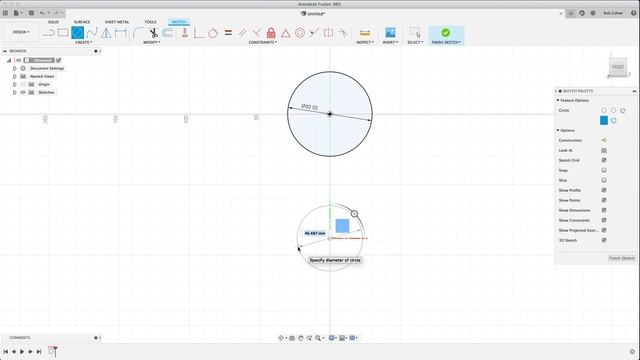Switch to the Surface tab
The image size is (640, 360).
point(82,22)
